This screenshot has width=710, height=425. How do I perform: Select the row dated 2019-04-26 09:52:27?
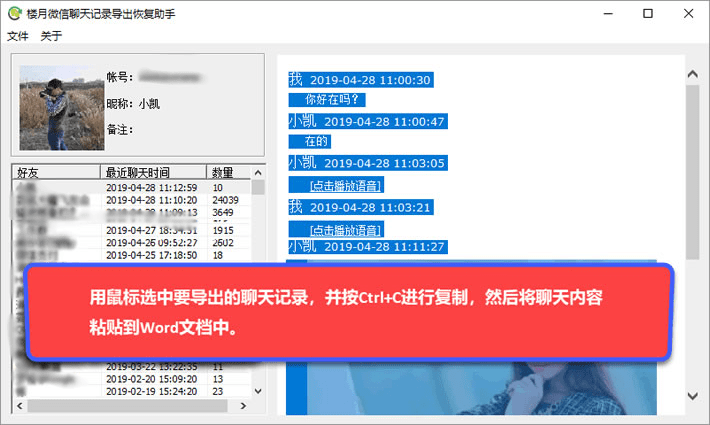click(x=131, y=243)
